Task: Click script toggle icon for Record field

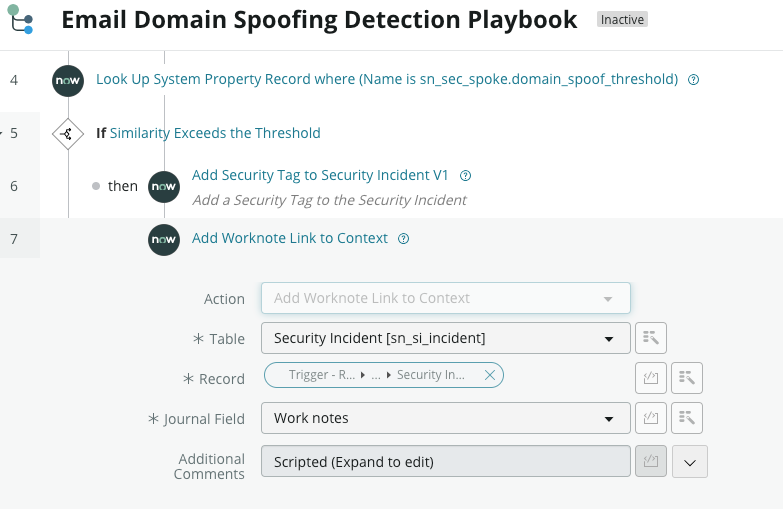Action: (651, 378)
